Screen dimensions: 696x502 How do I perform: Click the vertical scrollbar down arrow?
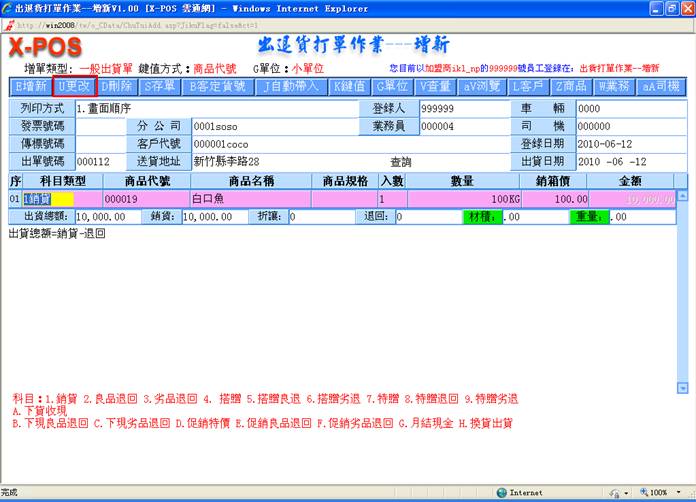(682, 386)
